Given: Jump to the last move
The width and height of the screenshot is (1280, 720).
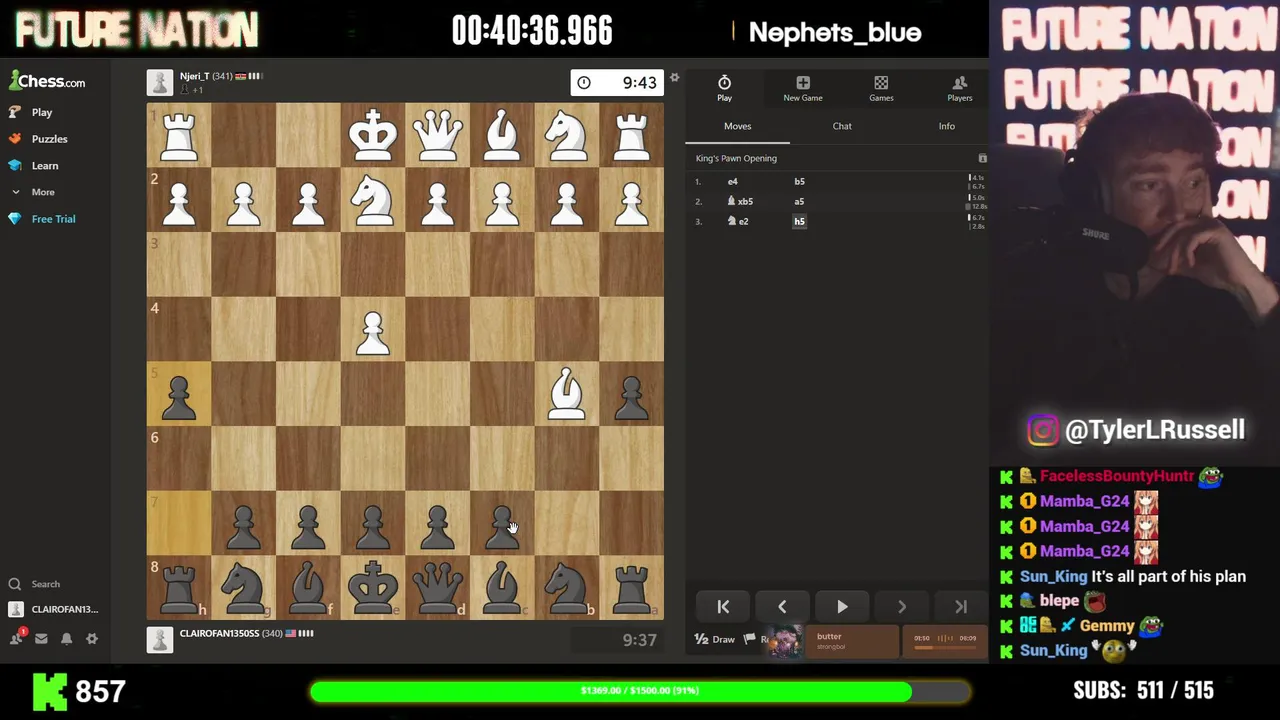Looking at the screenshot, I should coord(961,607).
